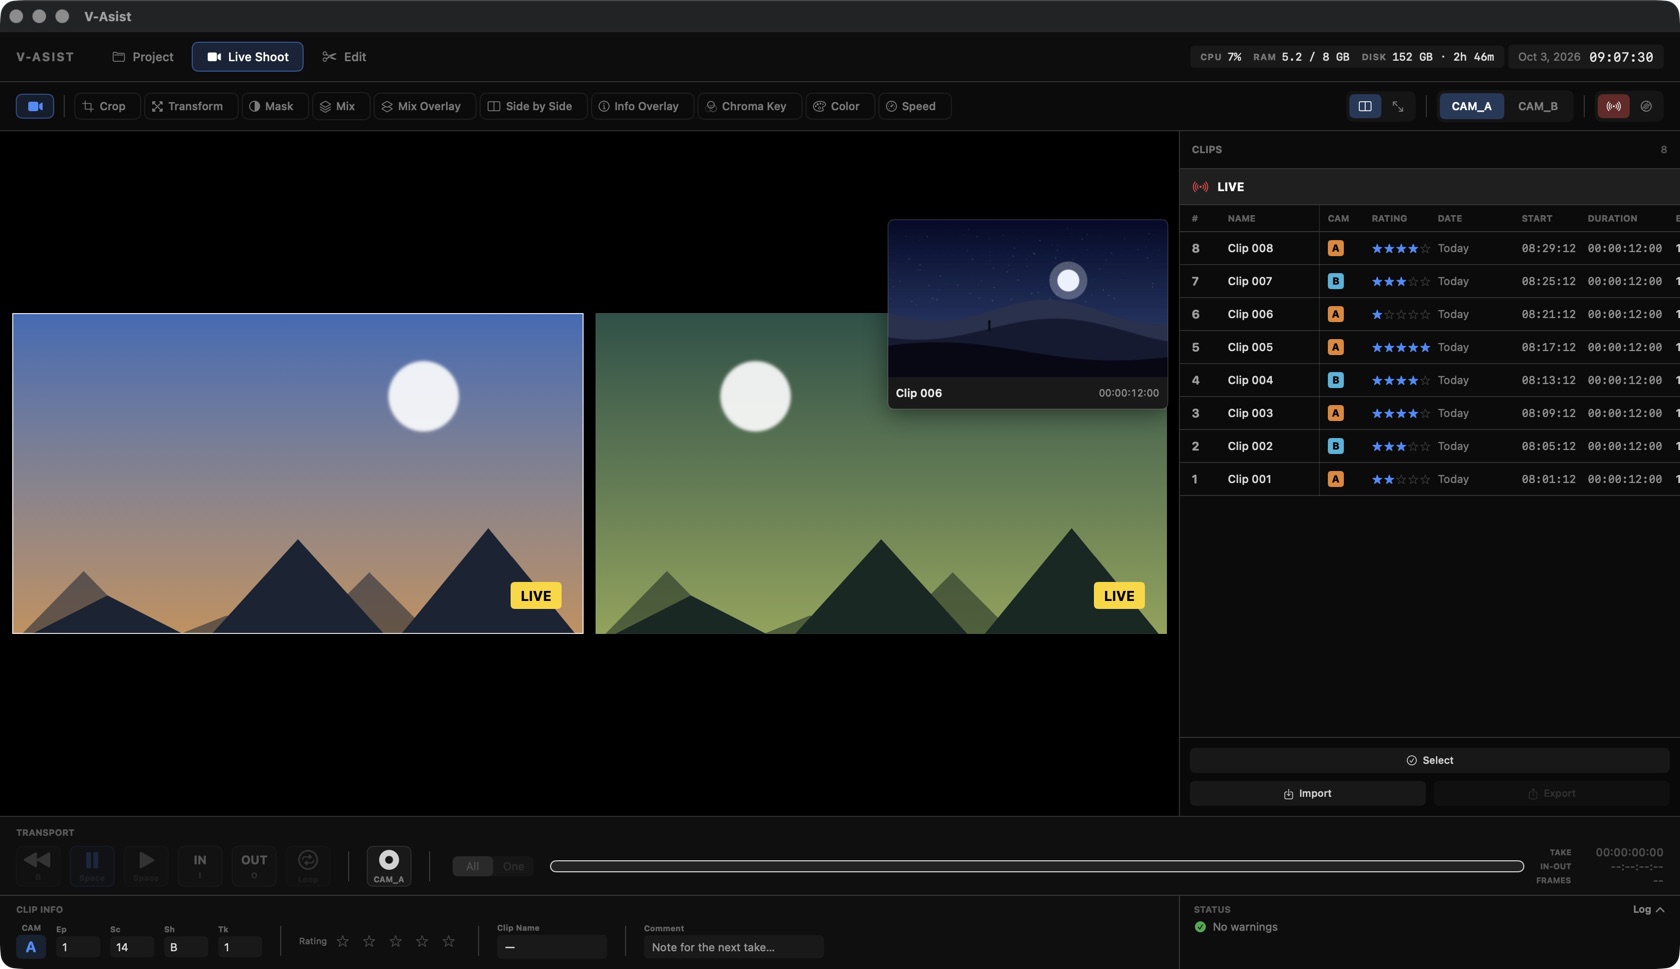The image size is (1680, 969).
Task: Sort clips by the RATING column header
Action: (x=1389, y=218)
